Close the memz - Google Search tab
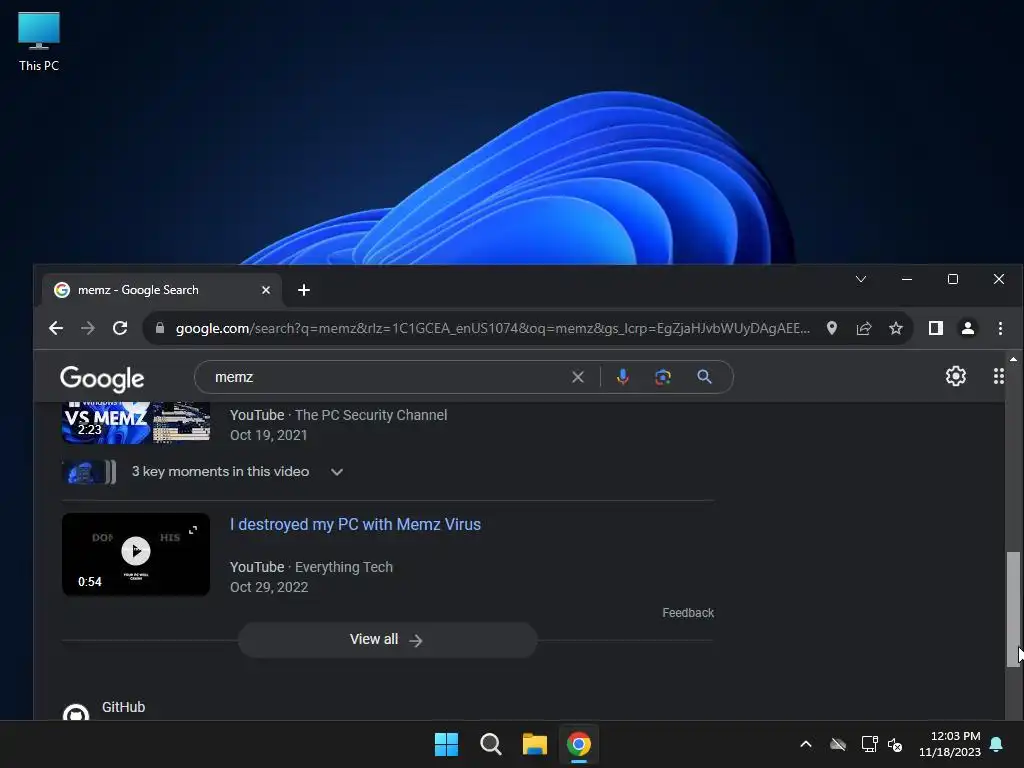 point(266,290)
